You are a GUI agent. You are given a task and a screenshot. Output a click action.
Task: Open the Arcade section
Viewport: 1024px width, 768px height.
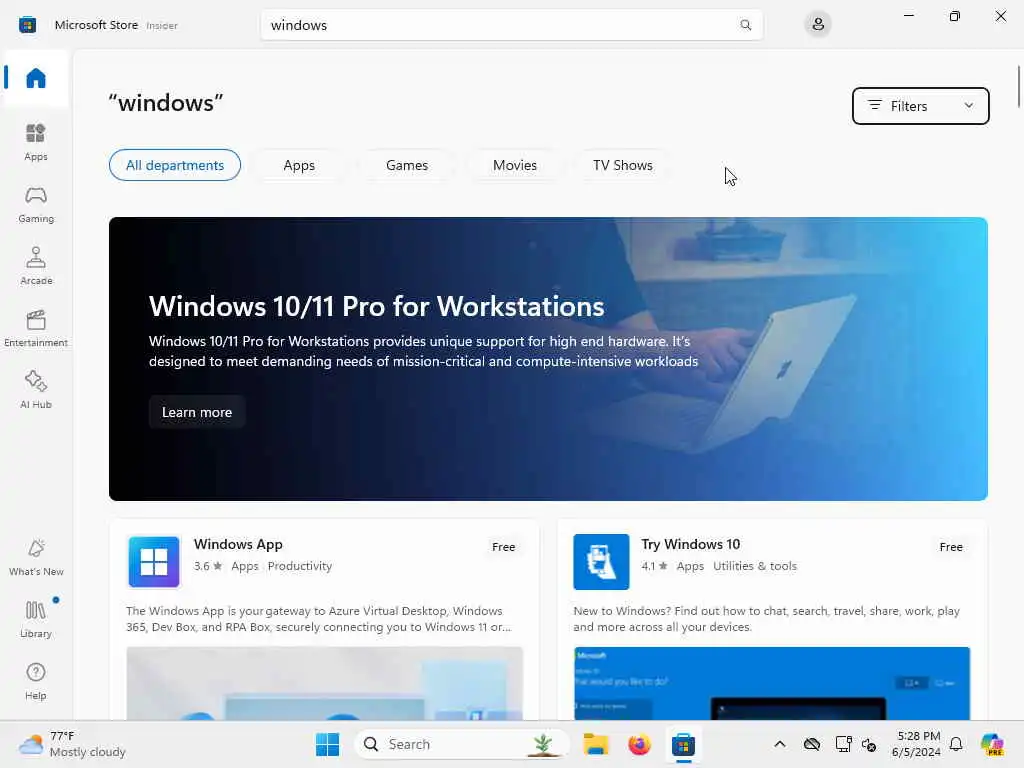(36, 266)
